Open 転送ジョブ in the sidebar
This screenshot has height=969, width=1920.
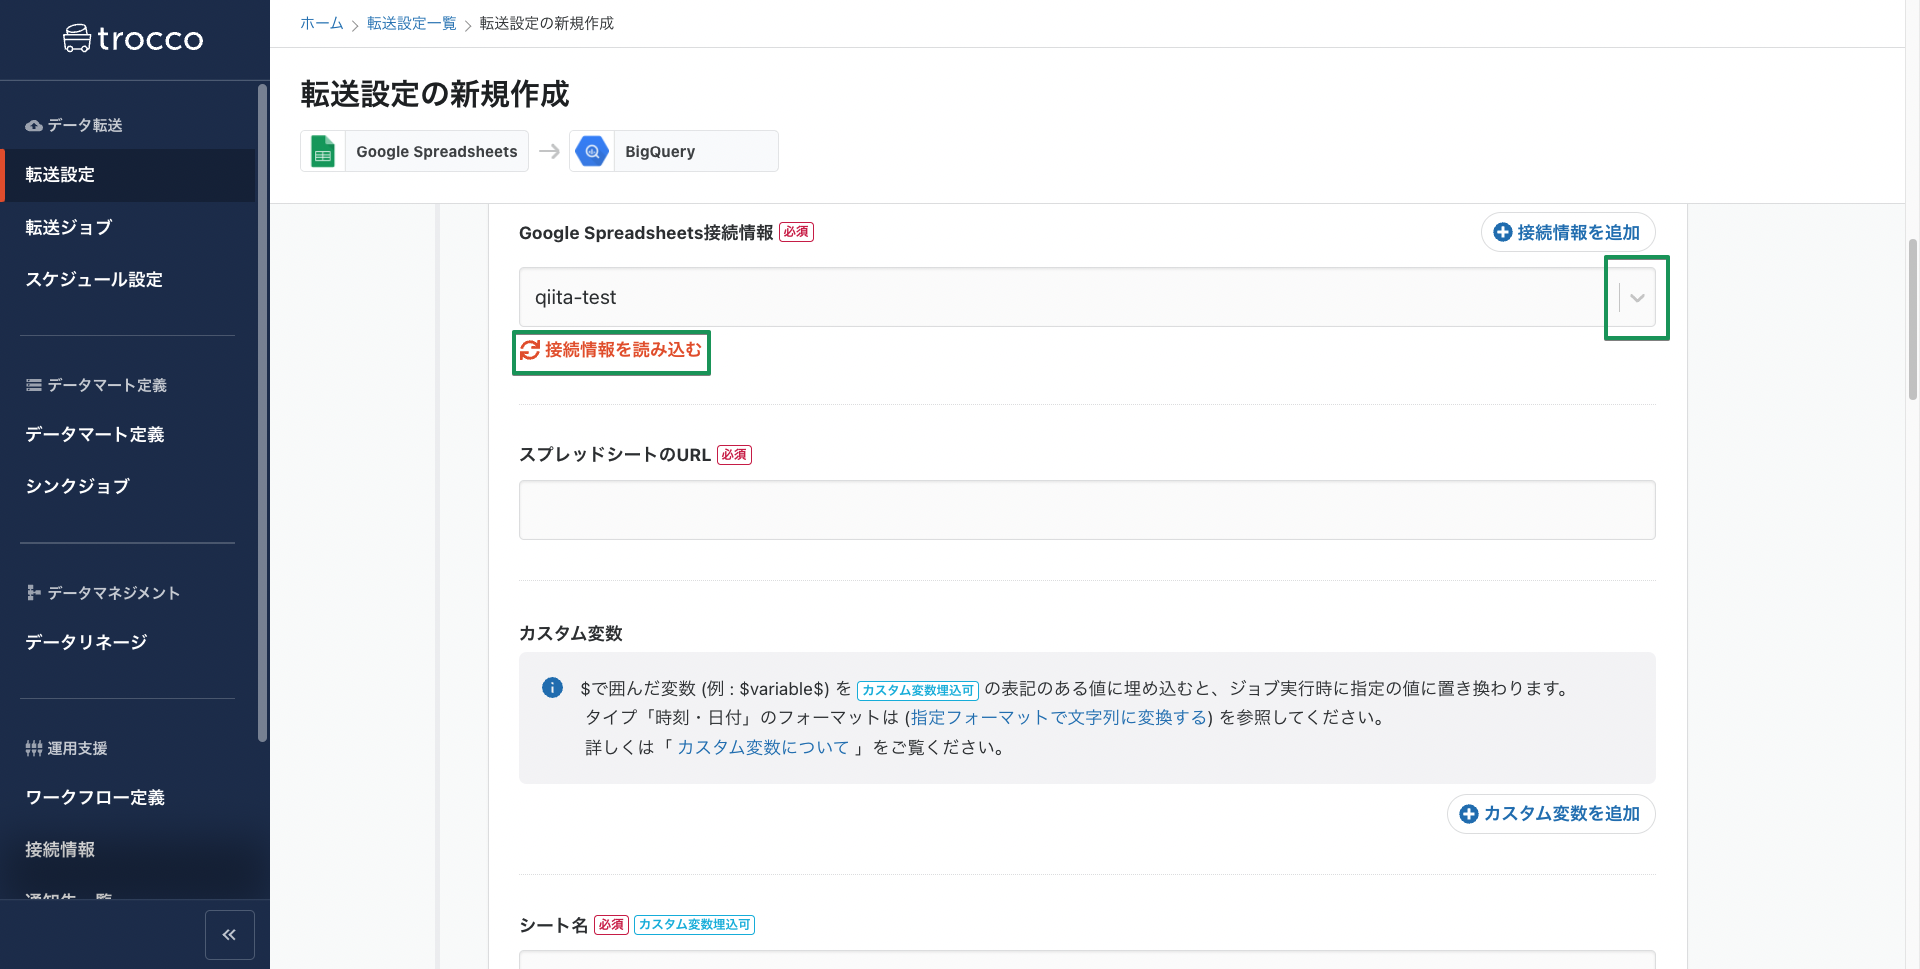tap(68, 228)
